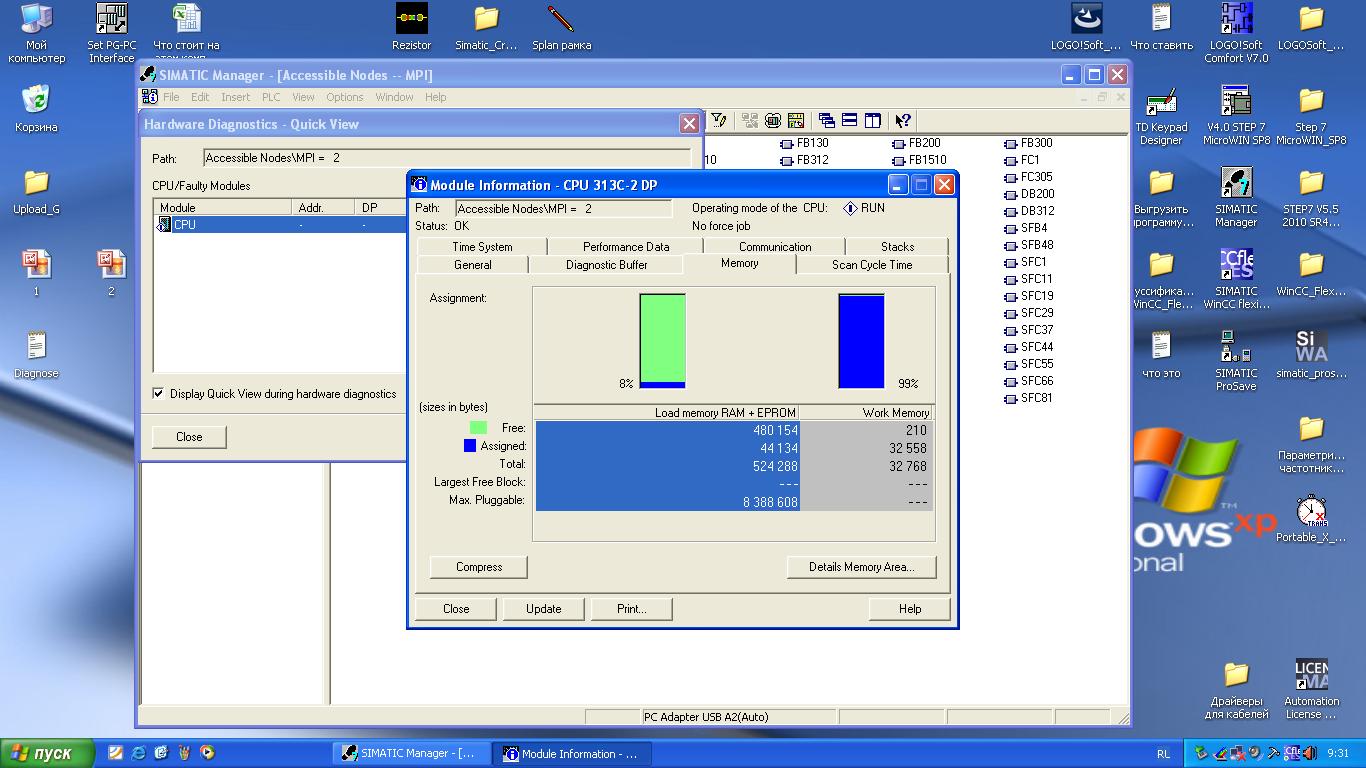Switch to the Diagnostic Buffer tab
The height and width of the screenshot is (768, 1366).
[606, 265]
